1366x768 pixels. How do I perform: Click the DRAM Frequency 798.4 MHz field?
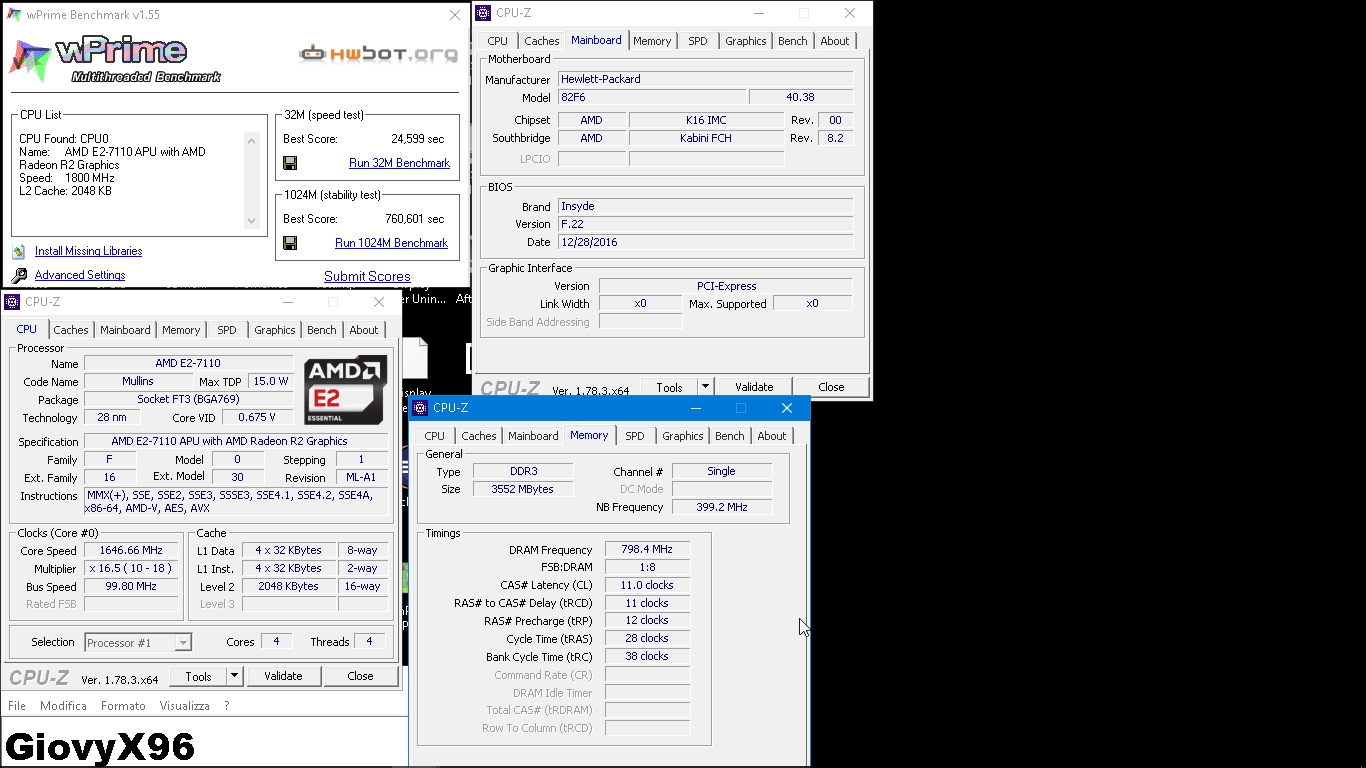(x=647, y=550)
